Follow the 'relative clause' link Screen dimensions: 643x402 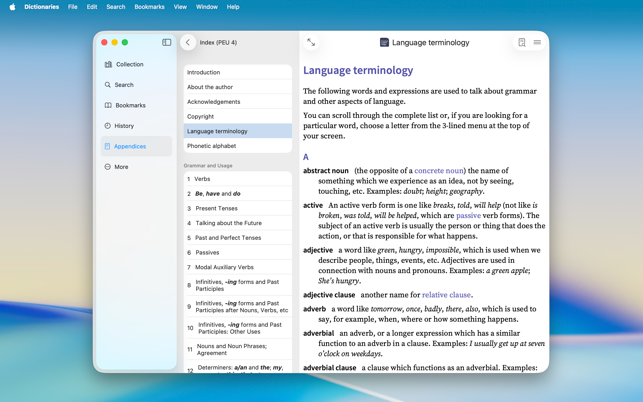[446, 295]
